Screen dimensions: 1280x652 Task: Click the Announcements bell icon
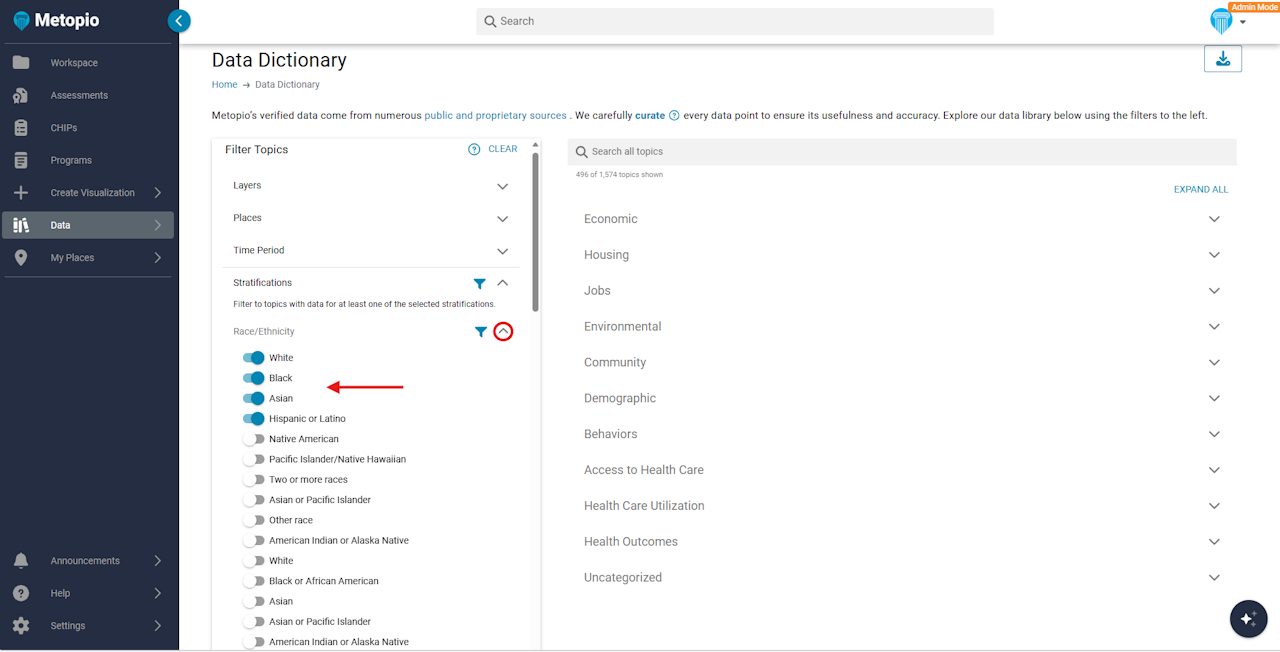pyautogui.click(x=21, y=561)
